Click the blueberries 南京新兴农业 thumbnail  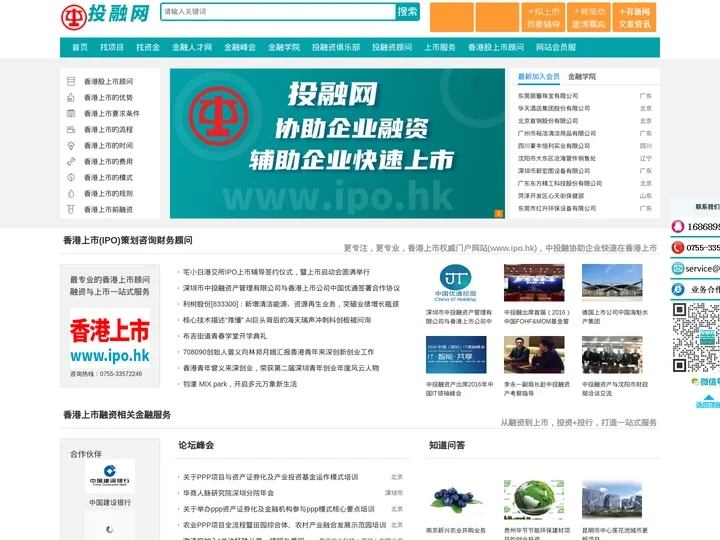(456, 500)
